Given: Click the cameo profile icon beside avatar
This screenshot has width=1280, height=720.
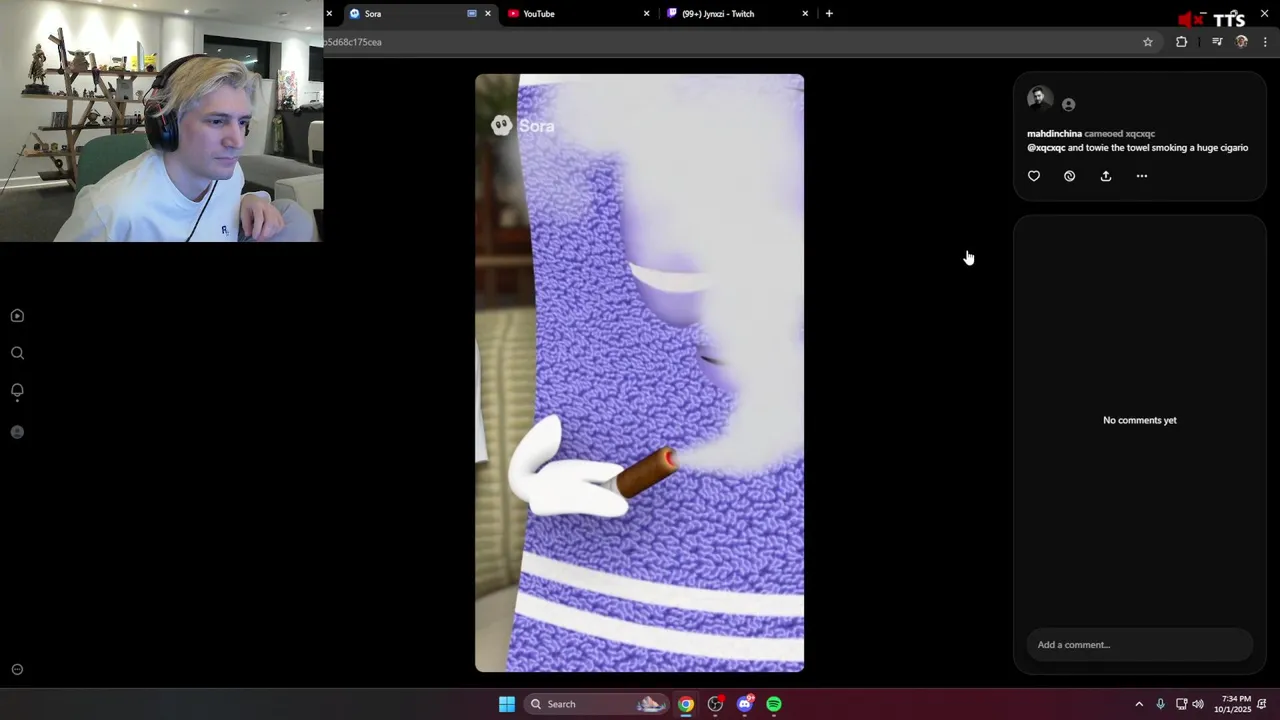Looking at the screenshot, I should click(x=1069, y=105).
